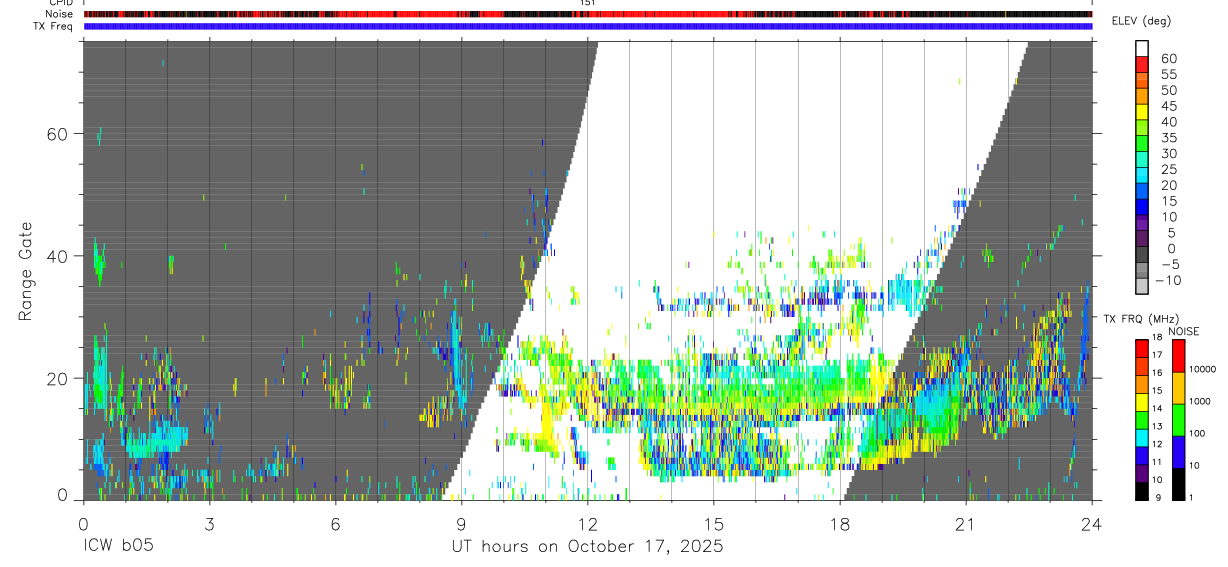Click the "ICW b05" label
Screen dimensions: 1228x567
(x=117, y=547)
